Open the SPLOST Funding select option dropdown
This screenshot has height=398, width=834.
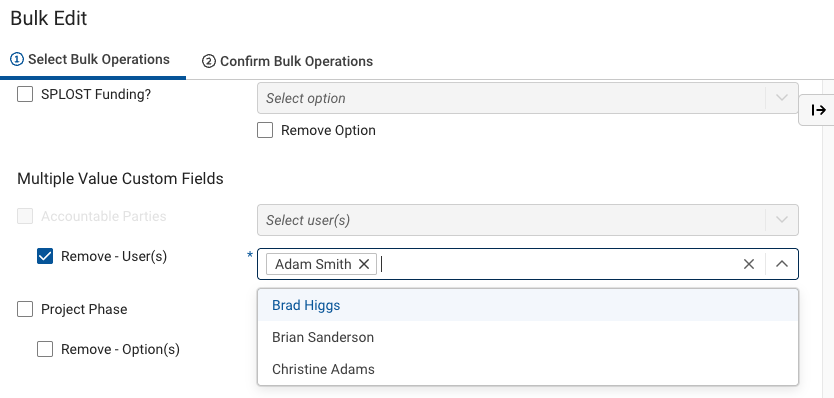coord(528,98)
